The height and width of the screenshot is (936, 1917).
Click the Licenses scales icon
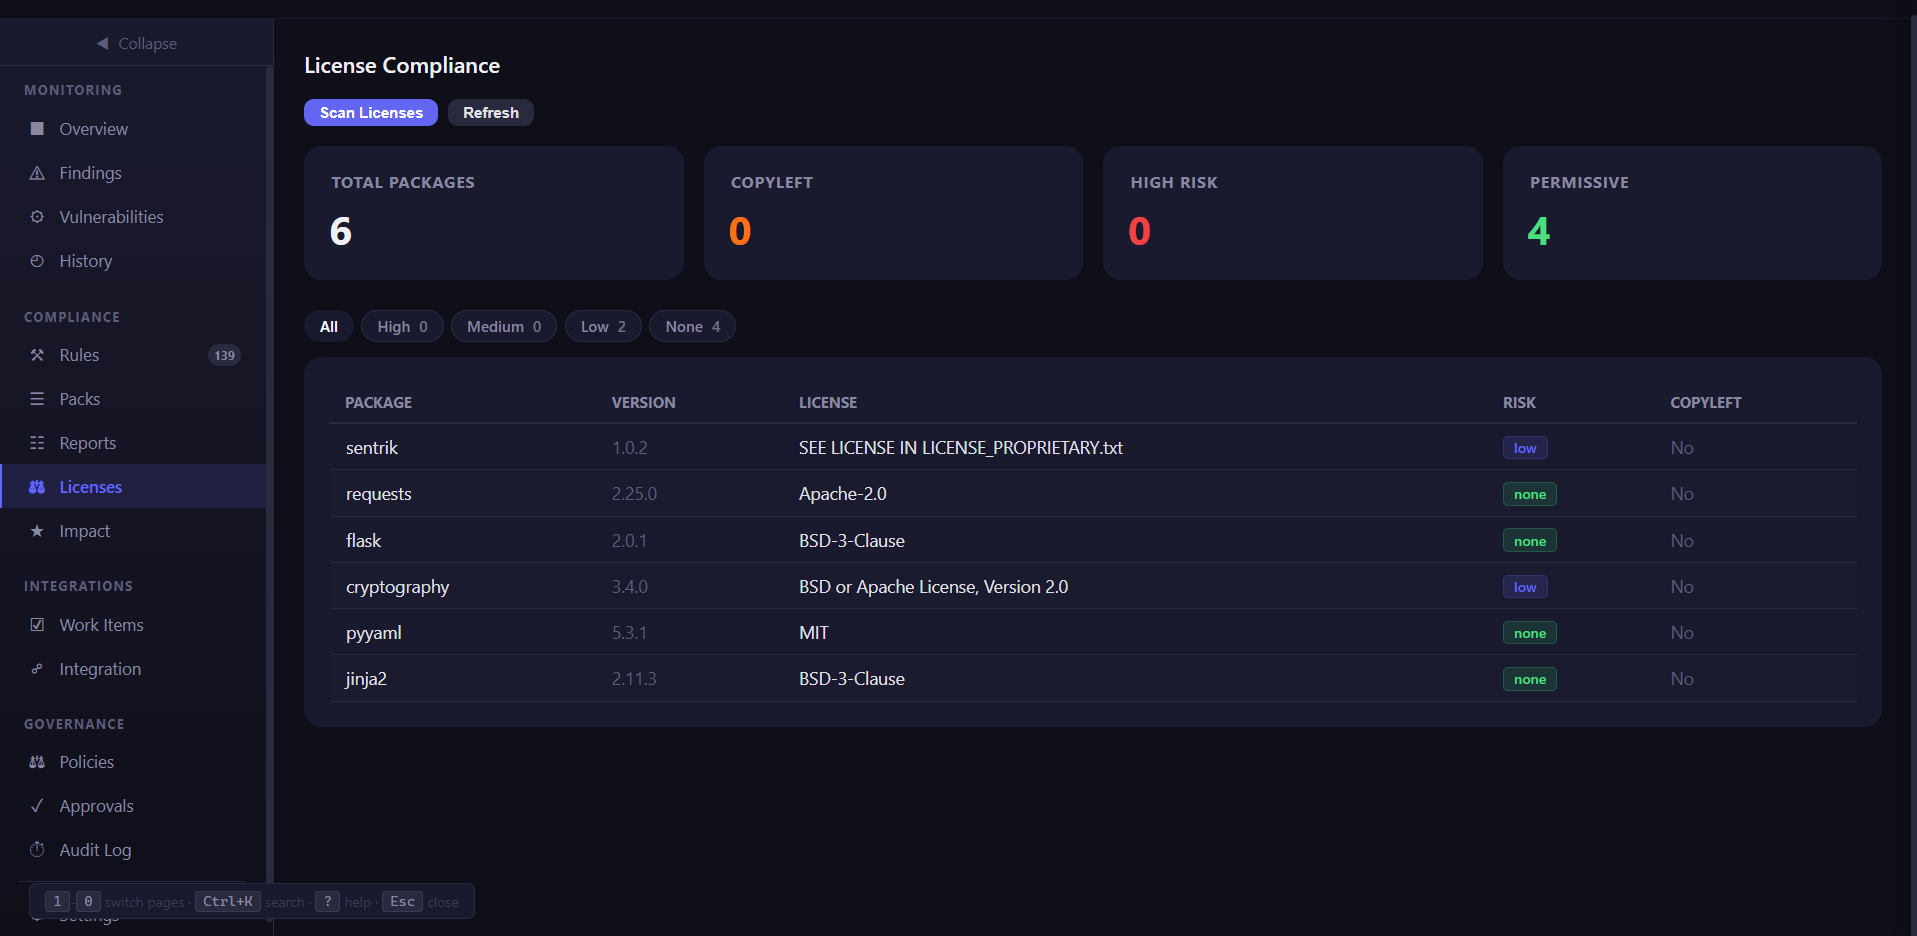click(37, 487)
